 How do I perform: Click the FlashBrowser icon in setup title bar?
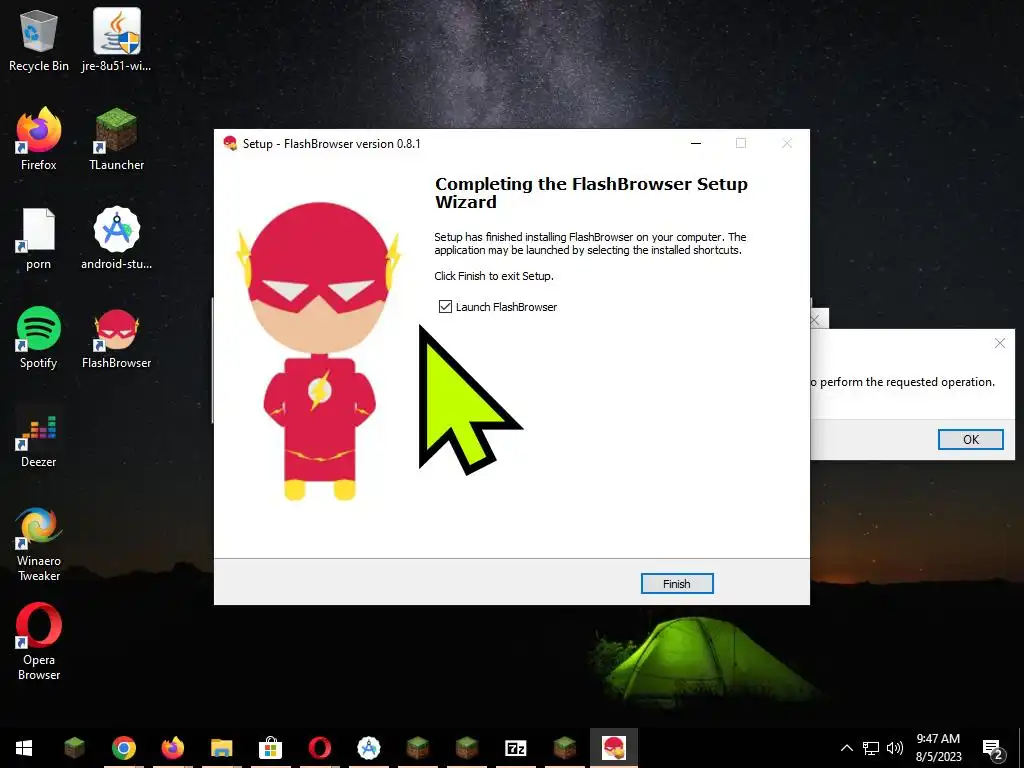point(230,144)
